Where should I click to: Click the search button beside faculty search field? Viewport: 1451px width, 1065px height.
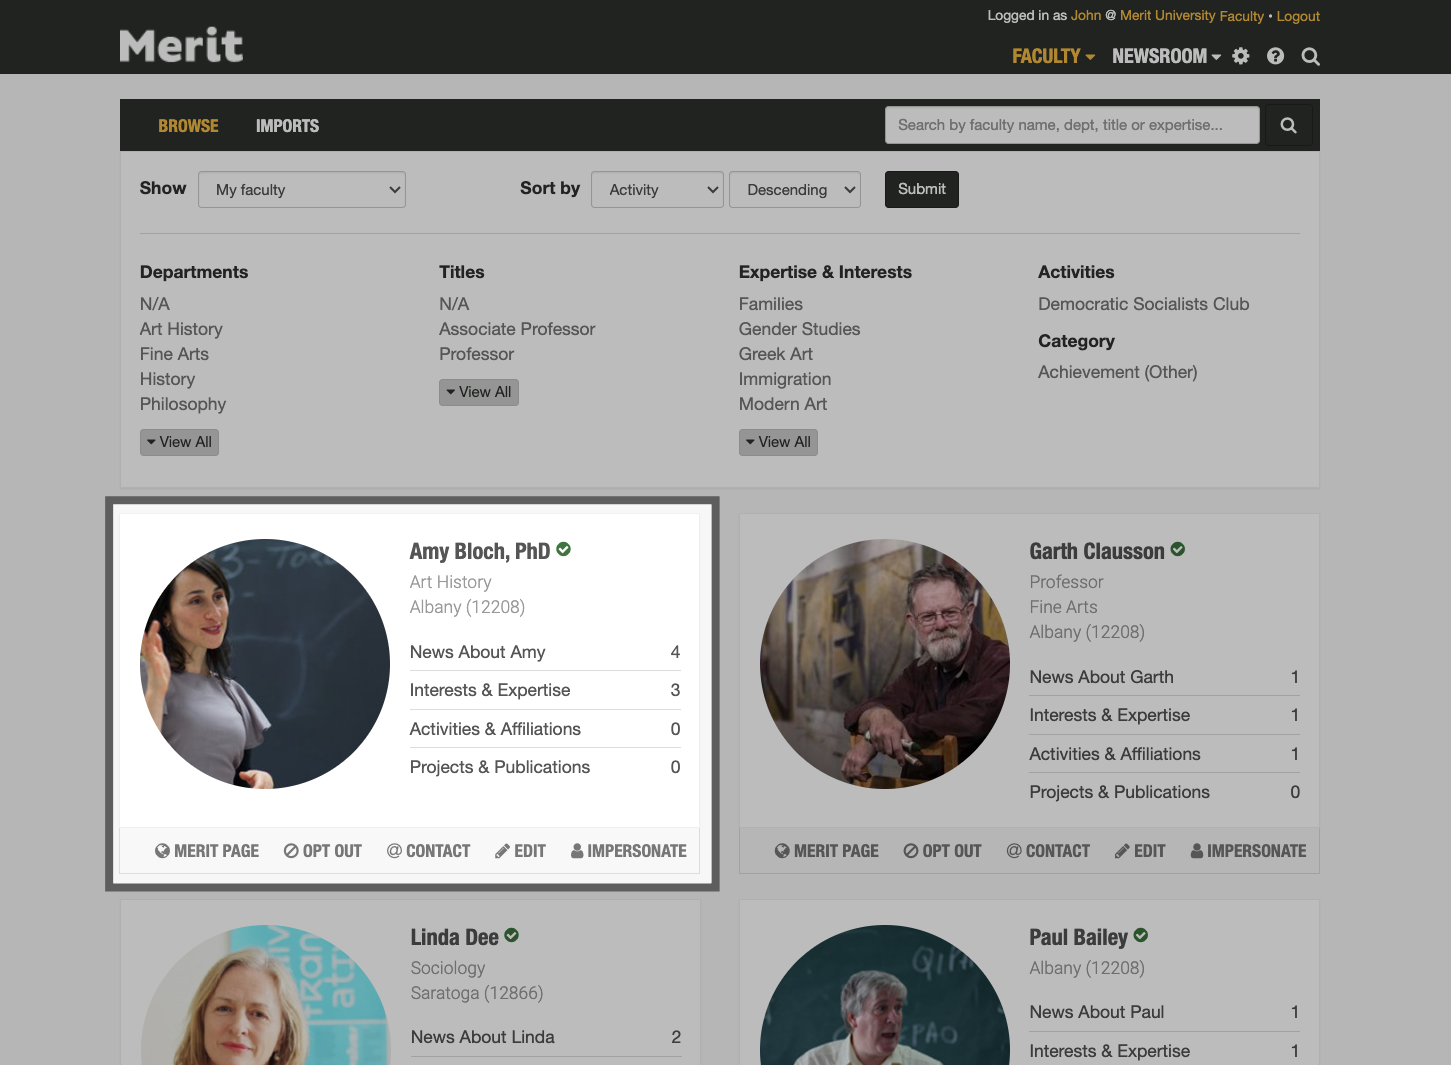click(1288, 125)
